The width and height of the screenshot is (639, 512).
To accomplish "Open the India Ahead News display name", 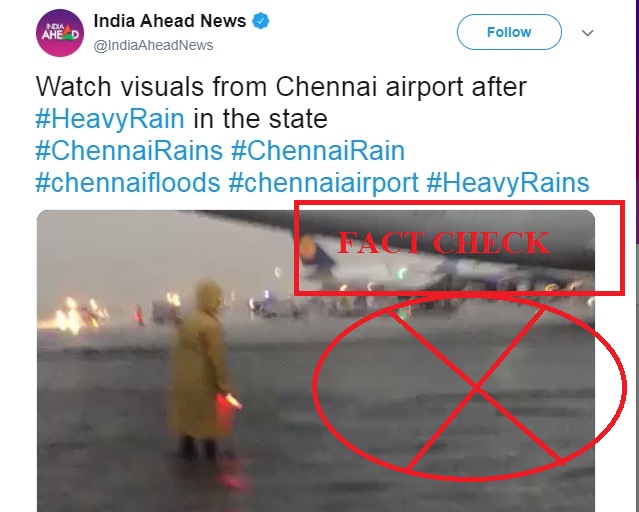I will coord(170,21).
